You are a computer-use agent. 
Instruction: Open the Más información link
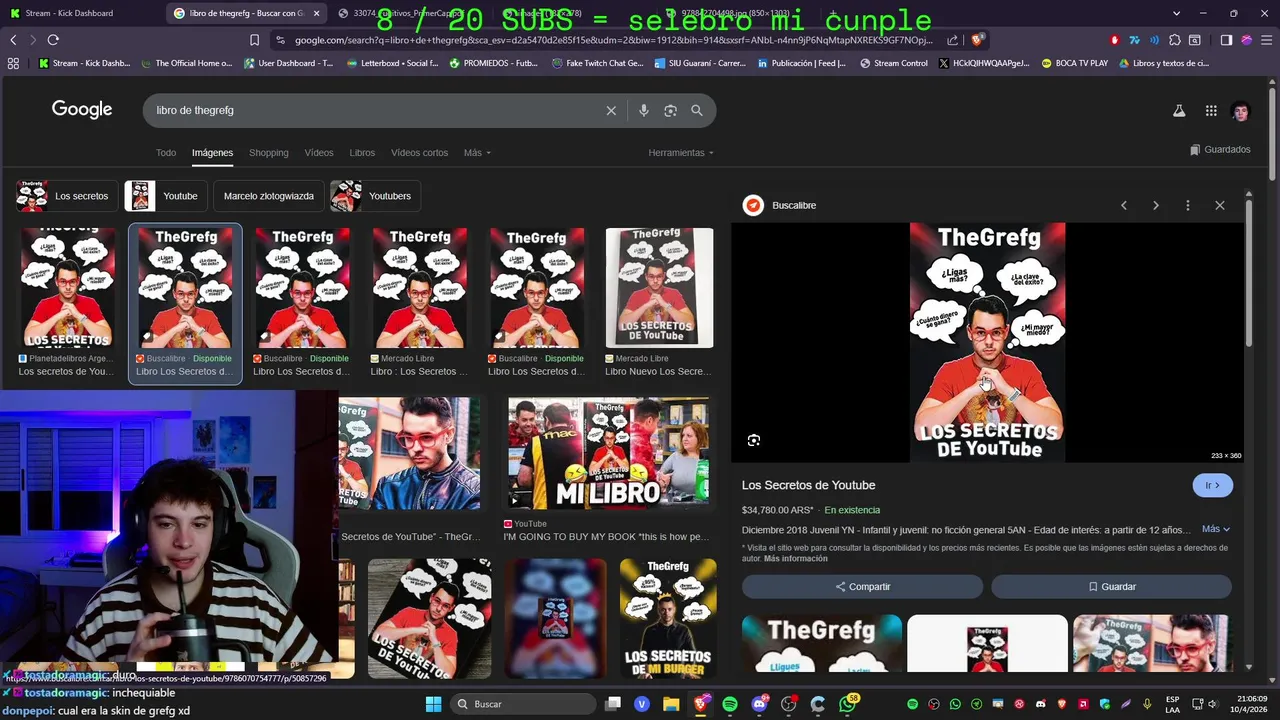pyautogui.click(x=796, y=559)
